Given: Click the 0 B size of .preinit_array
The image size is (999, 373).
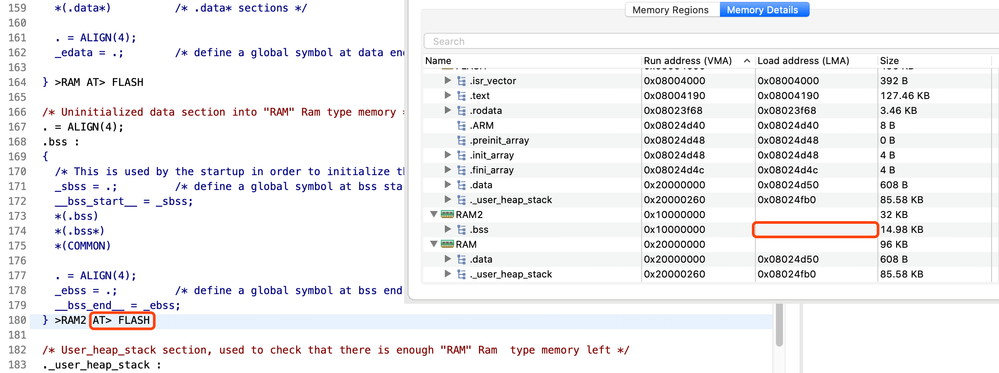Looking at the screenshot, I should pyautogui.click(x=888, y=140).
